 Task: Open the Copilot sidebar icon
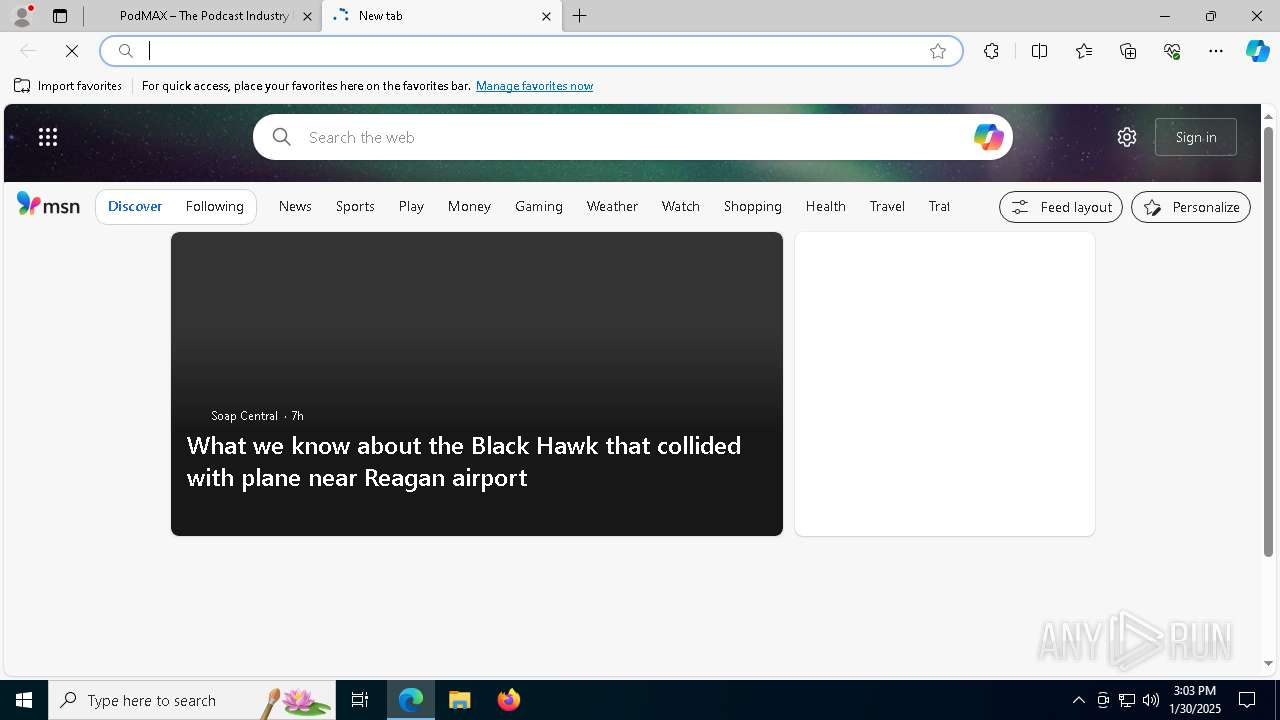[1257, 51]
